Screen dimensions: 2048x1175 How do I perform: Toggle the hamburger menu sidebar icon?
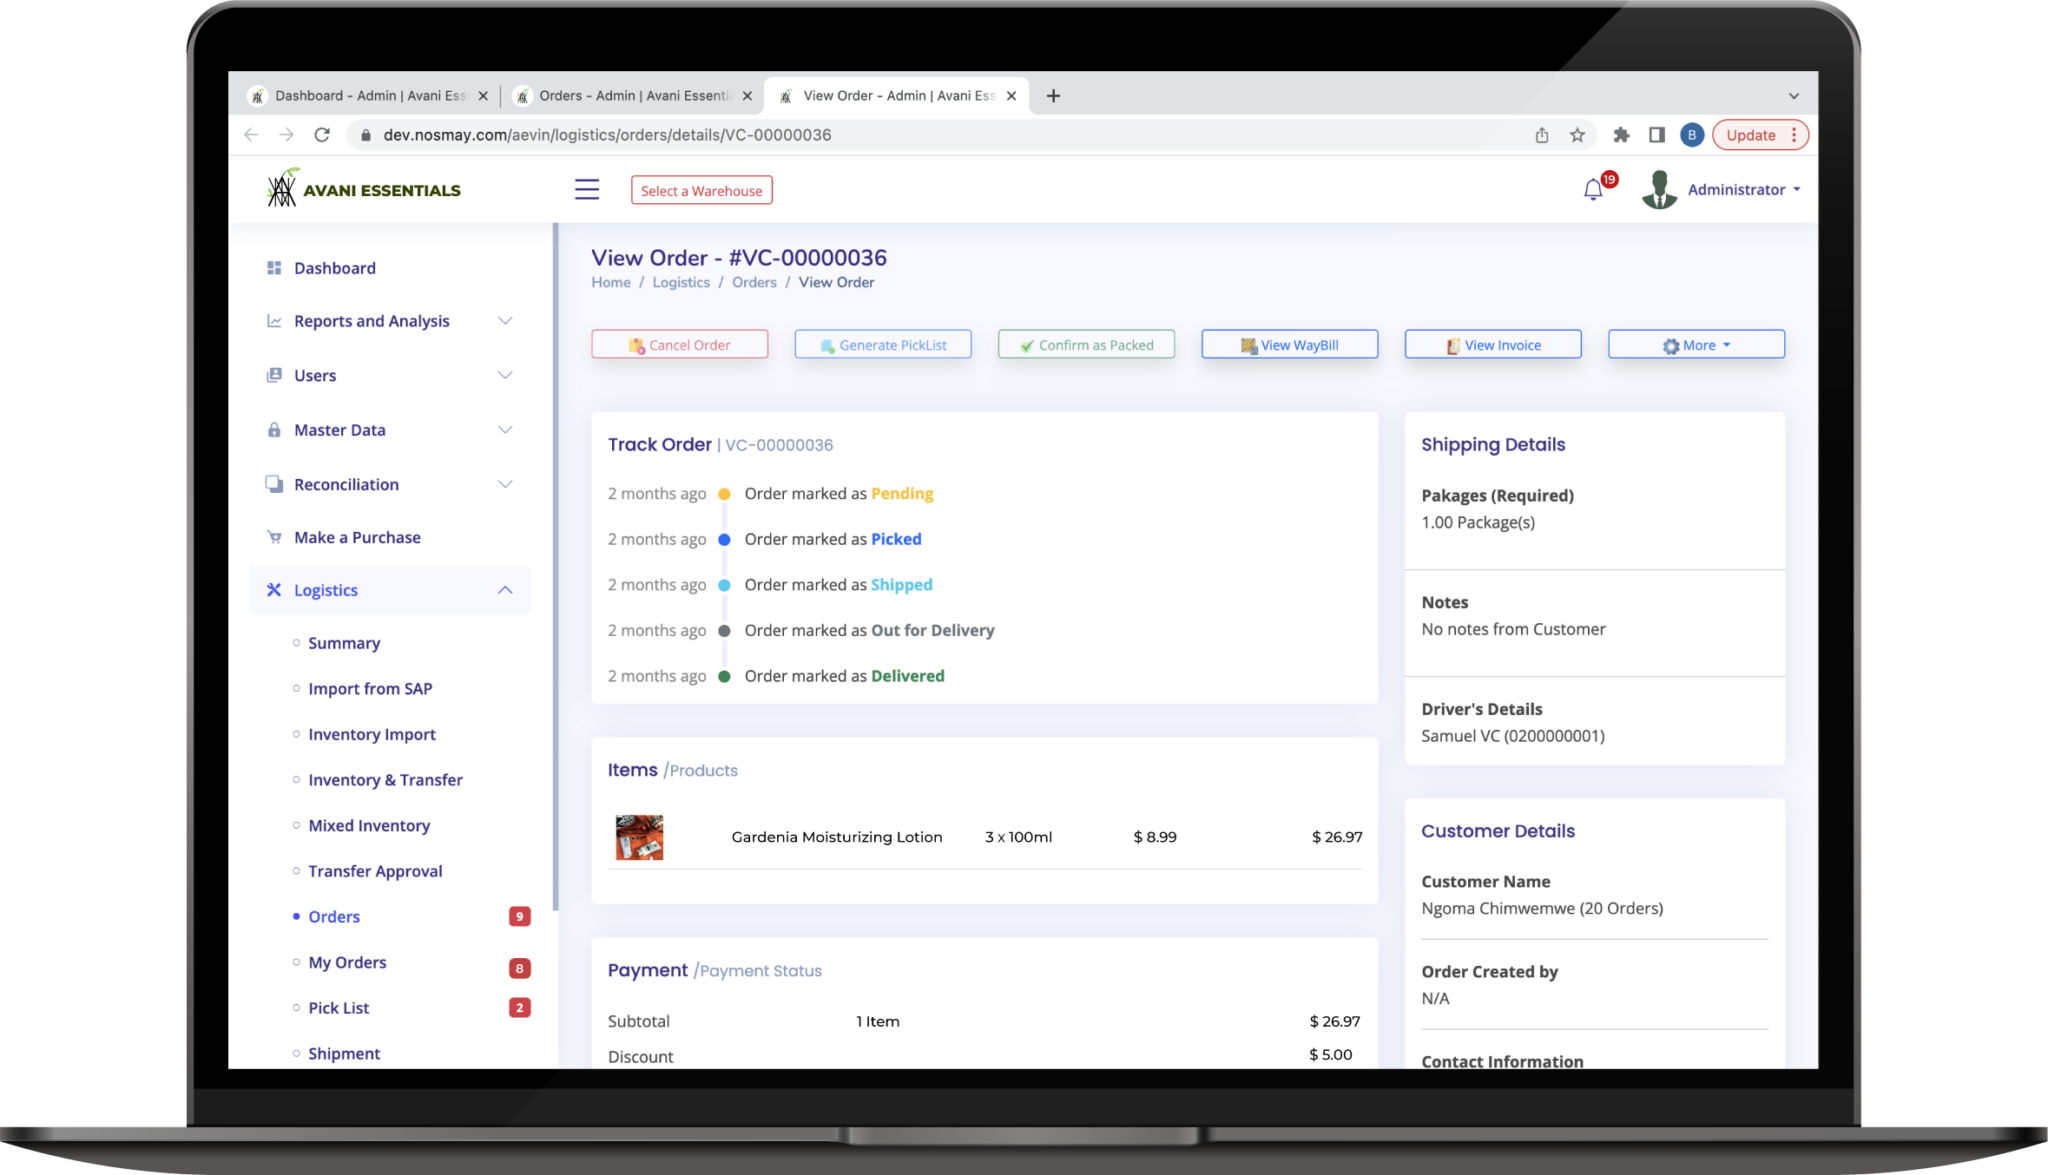[587, 189]
